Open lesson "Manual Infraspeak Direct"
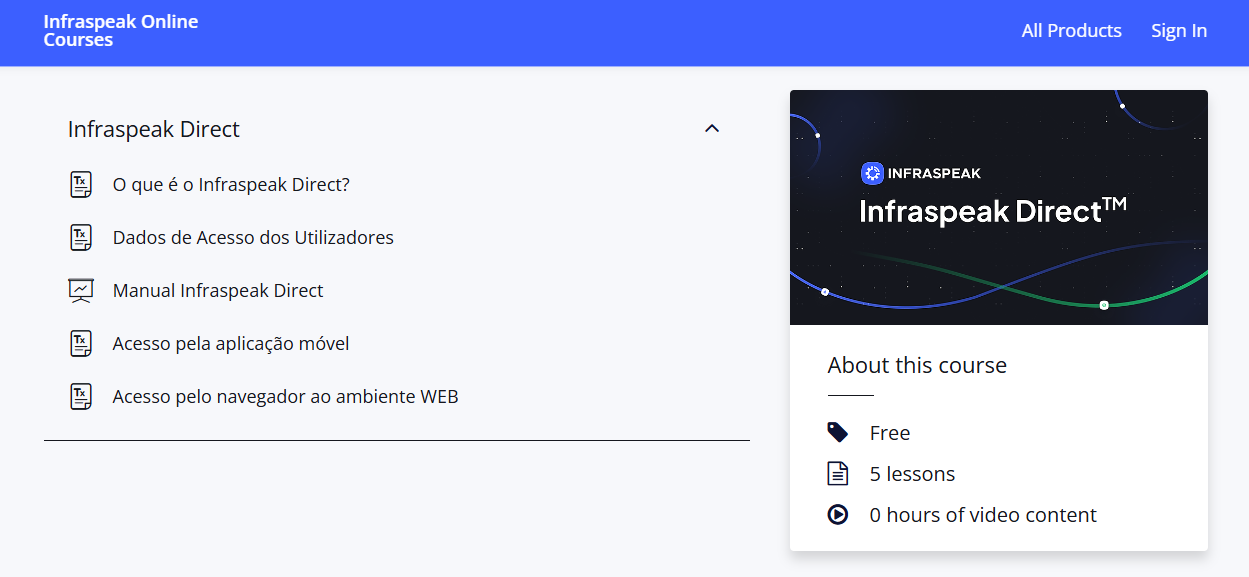1249x577 pixels. (x=218, y=291)
